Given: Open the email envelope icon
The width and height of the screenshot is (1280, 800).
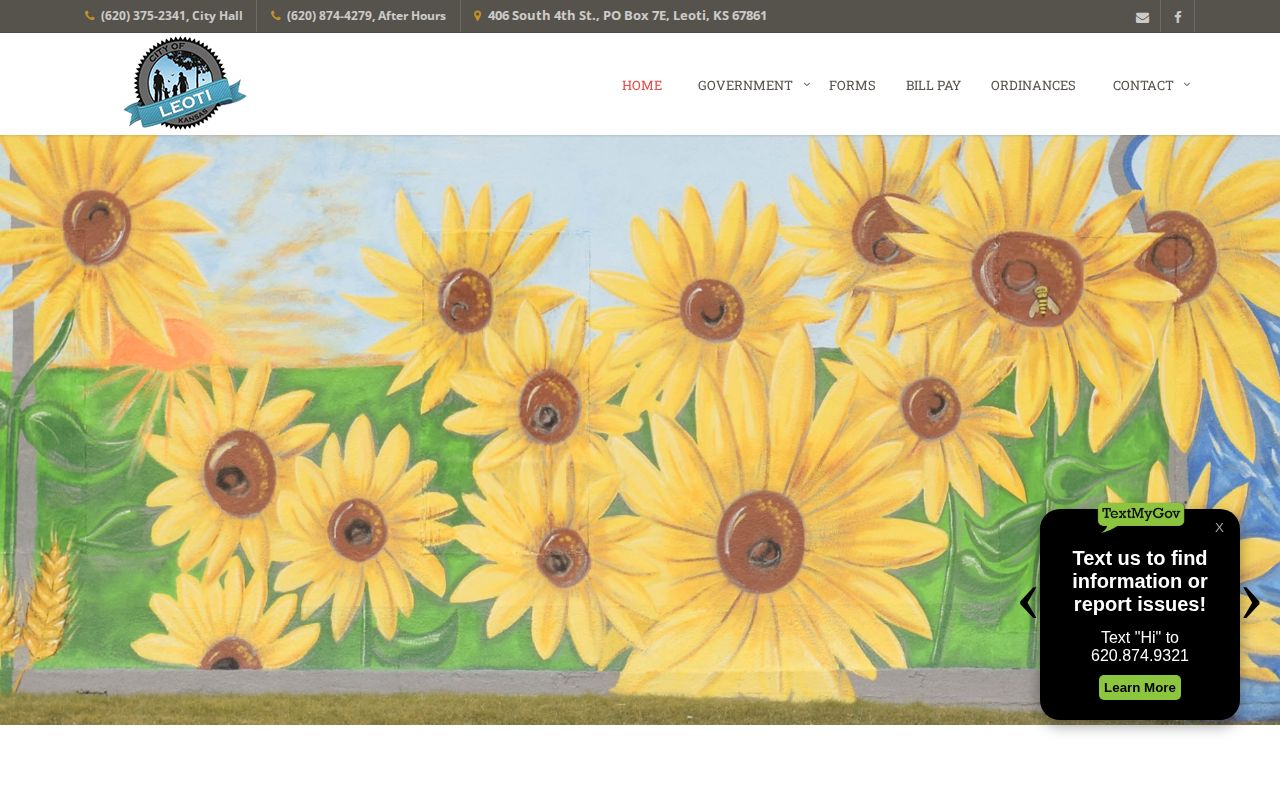Looking at the screenshot, I should (x=1142, y=17).
